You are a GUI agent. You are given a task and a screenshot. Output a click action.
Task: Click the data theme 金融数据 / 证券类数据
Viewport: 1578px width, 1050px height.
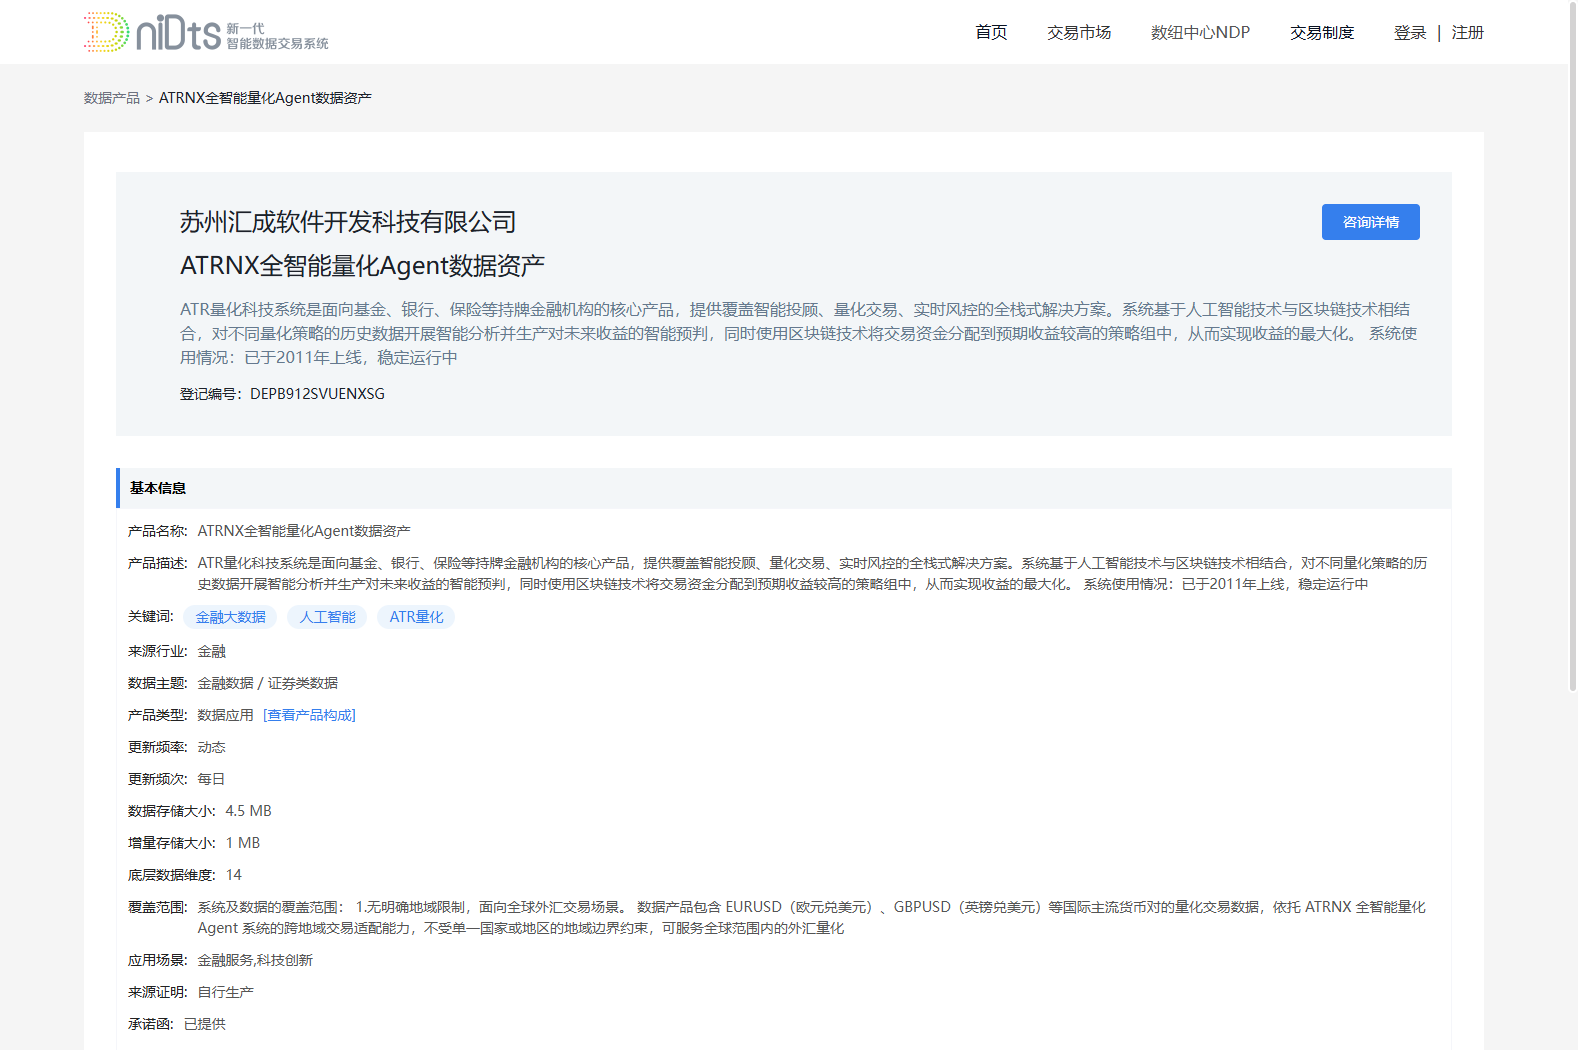268,683
